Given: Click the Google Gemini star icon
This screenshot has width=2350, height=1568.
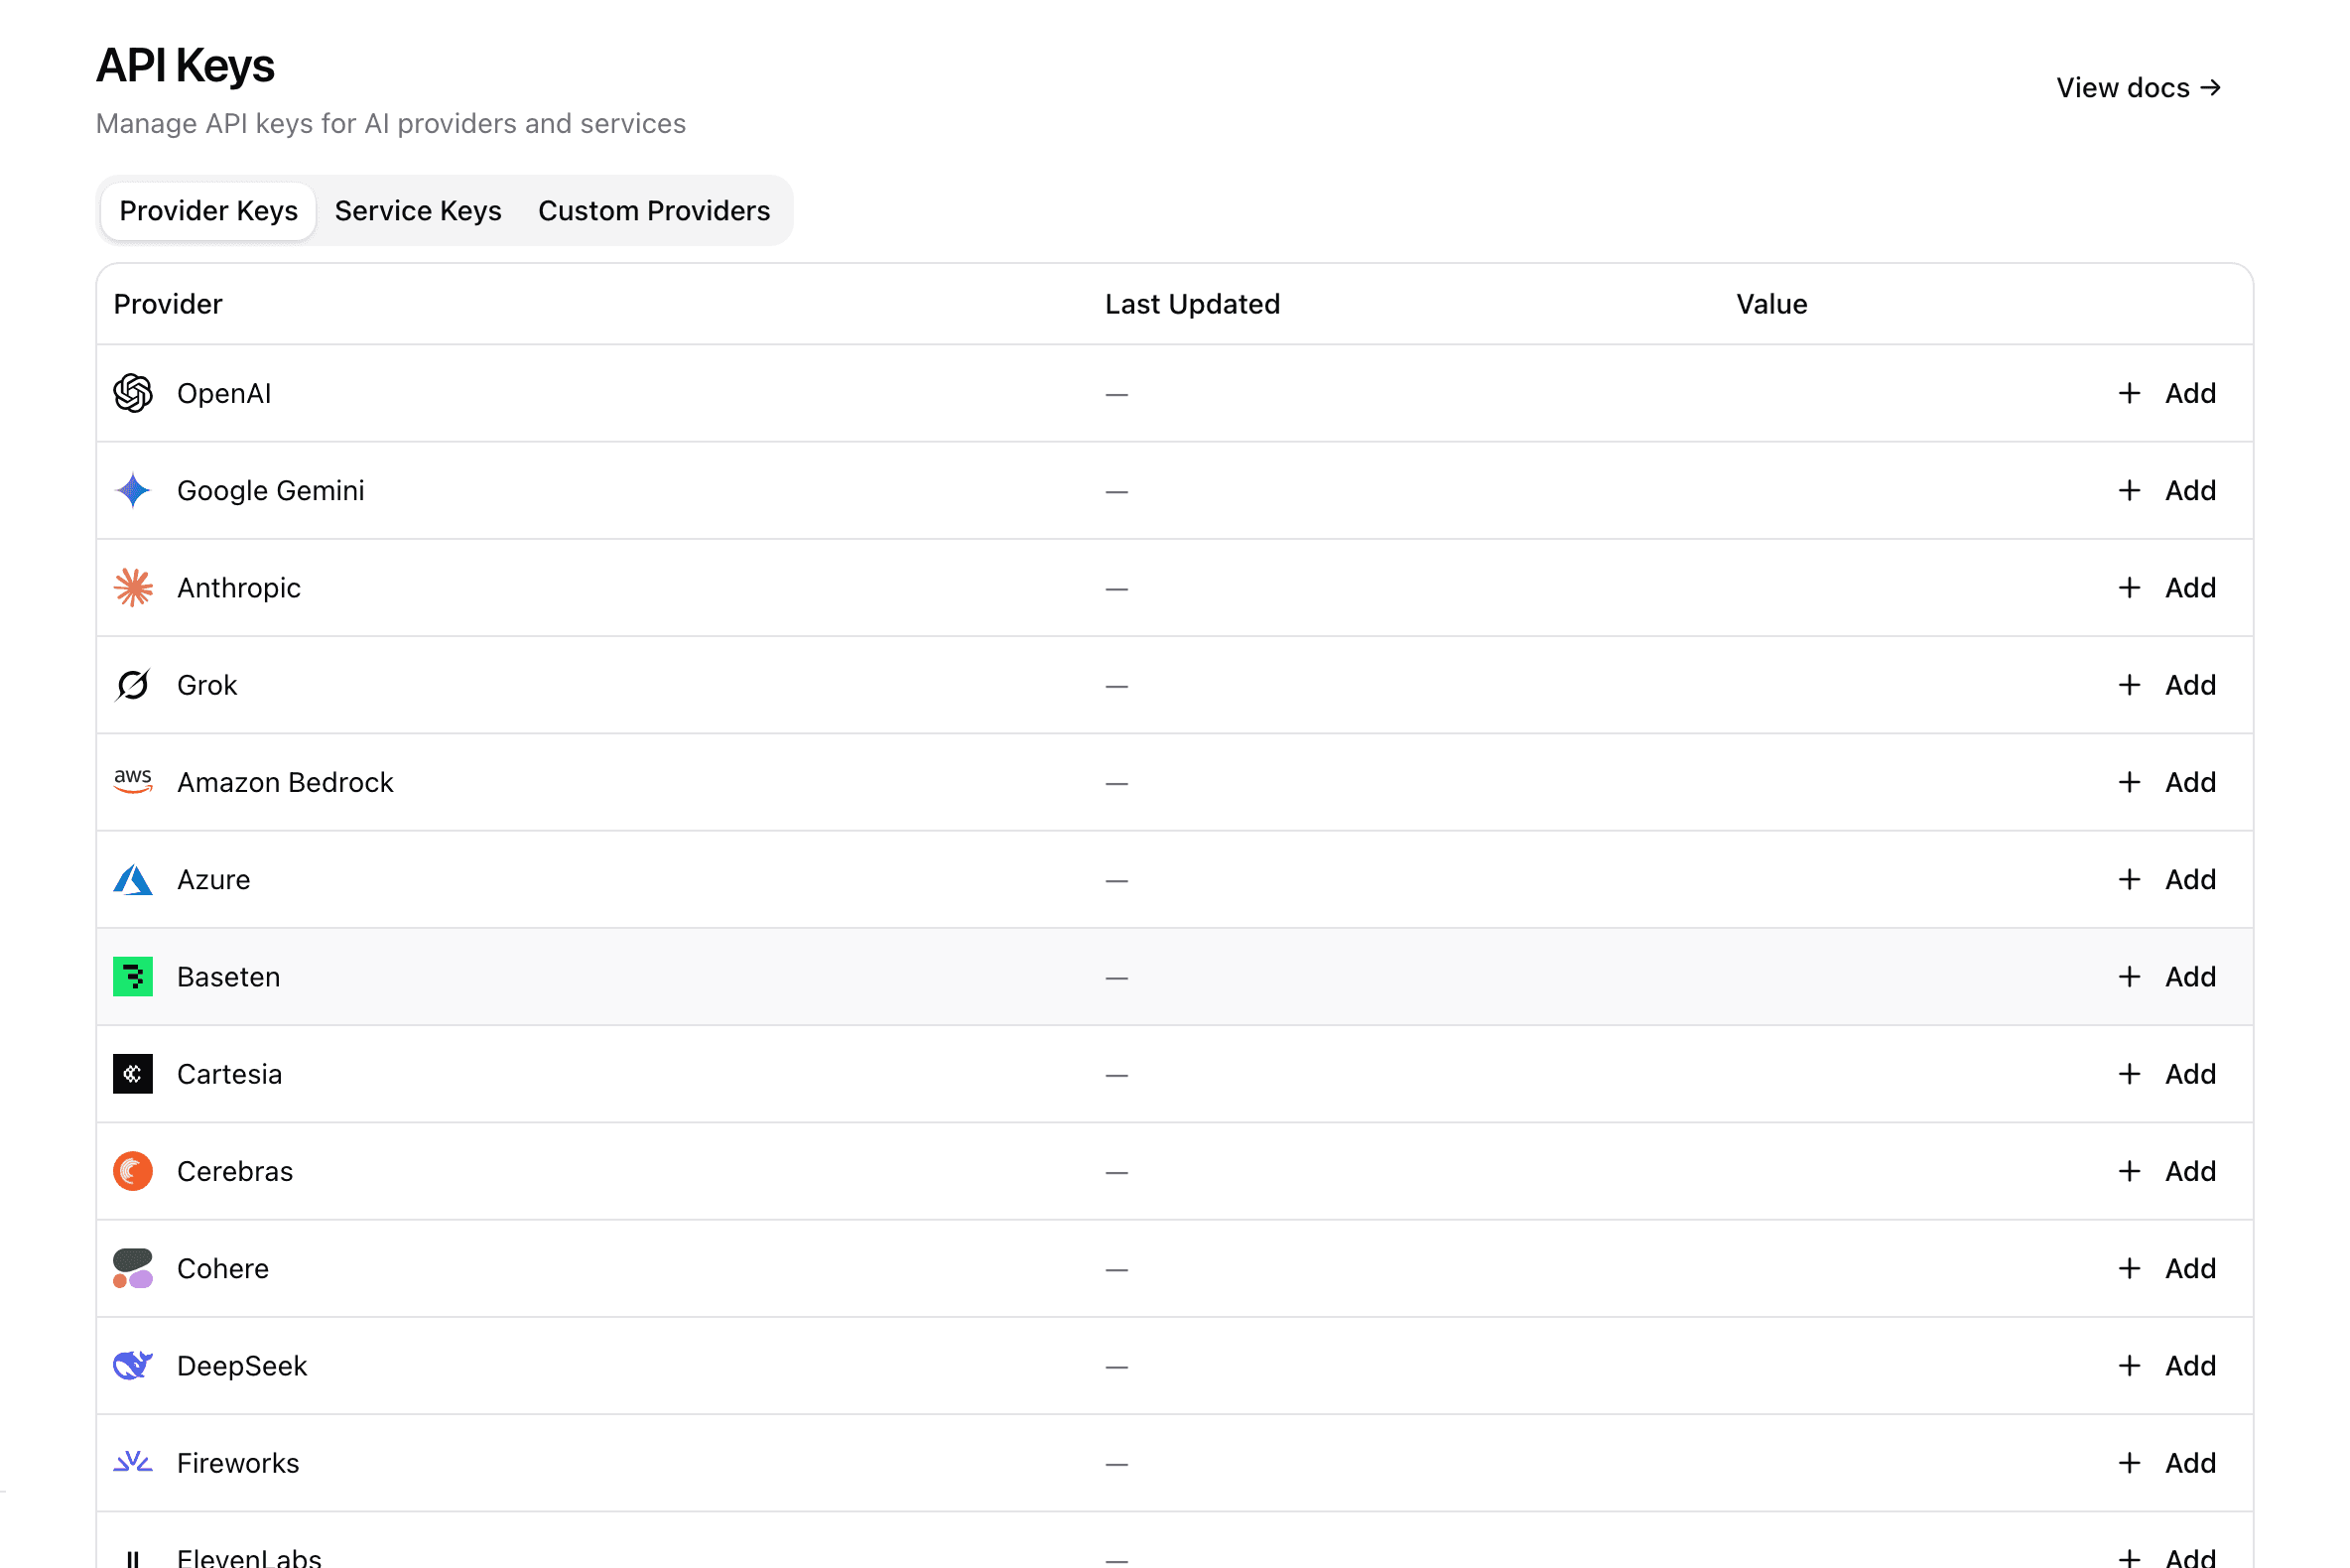Looking at the screenshot, I should [x=133, y=490].
